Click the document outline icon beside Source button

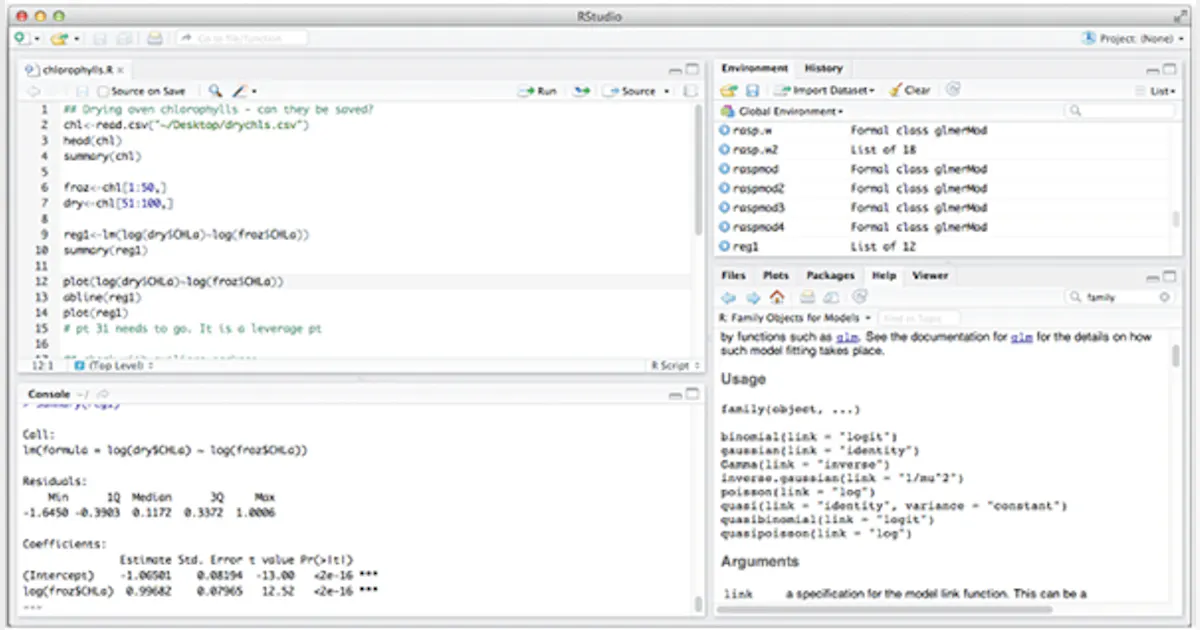[690, 91]
